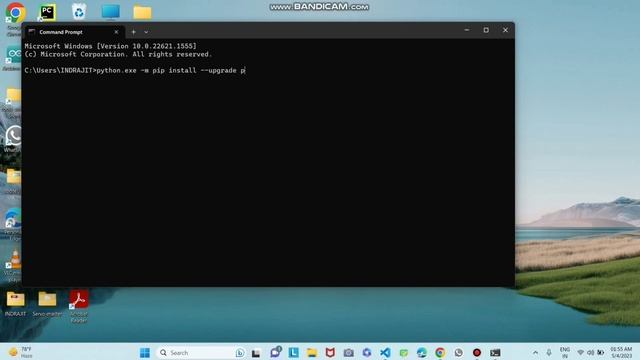Open Arduino desktop shortcut
Screen dimensions: 640x360
point(13,58)
